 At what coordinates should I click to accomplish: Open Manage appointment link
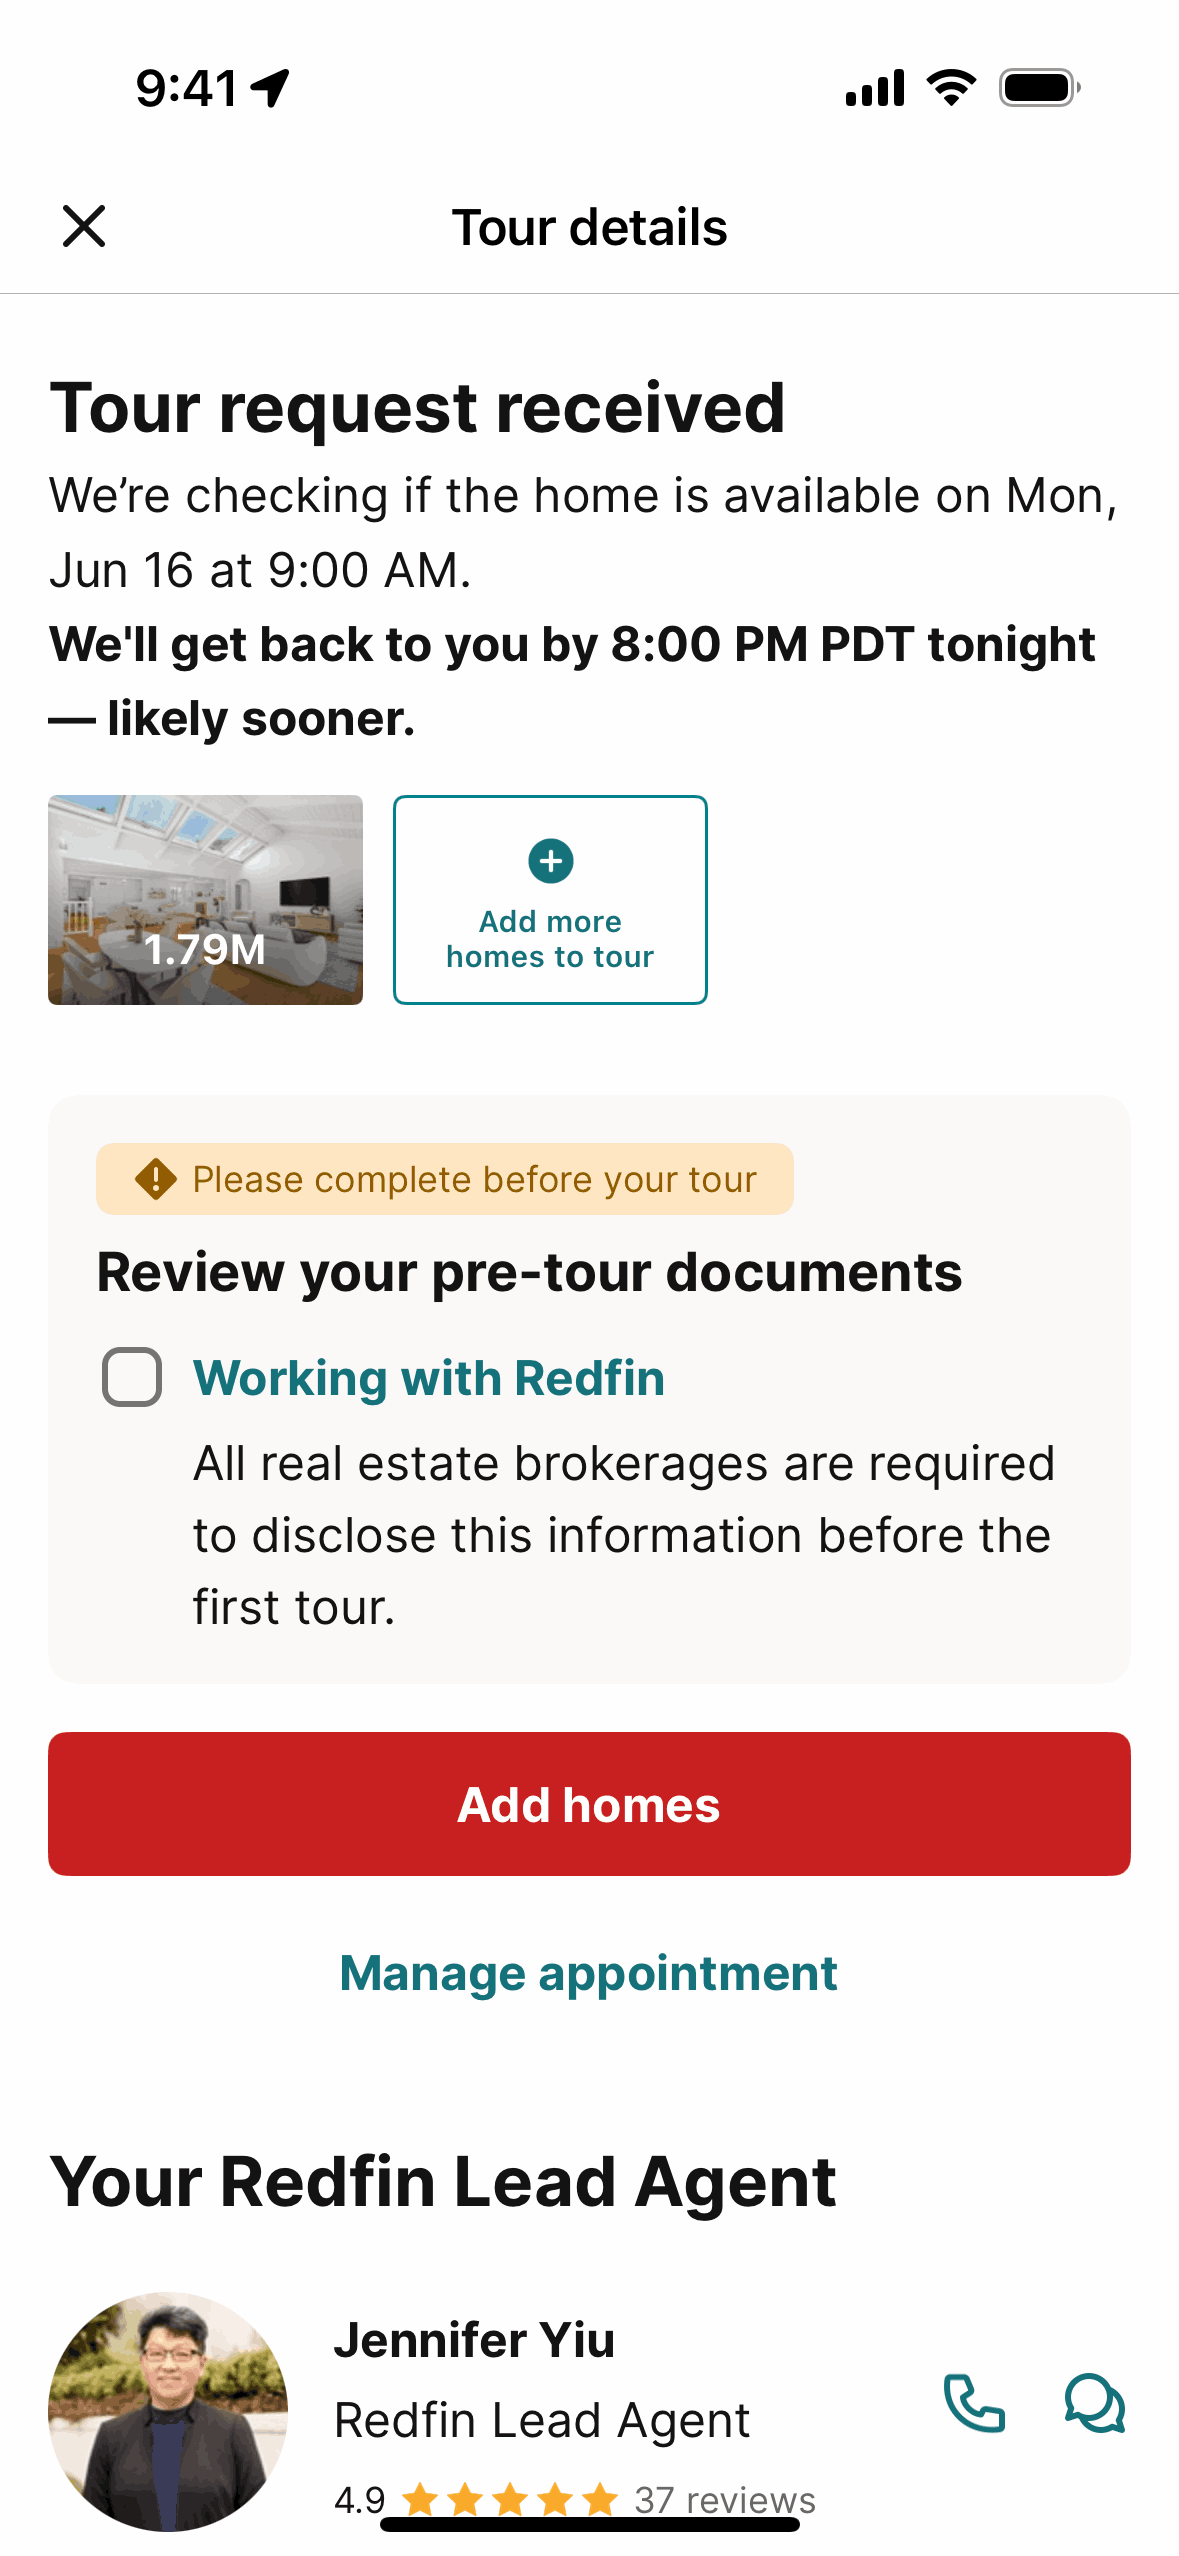click(588, 1973)
